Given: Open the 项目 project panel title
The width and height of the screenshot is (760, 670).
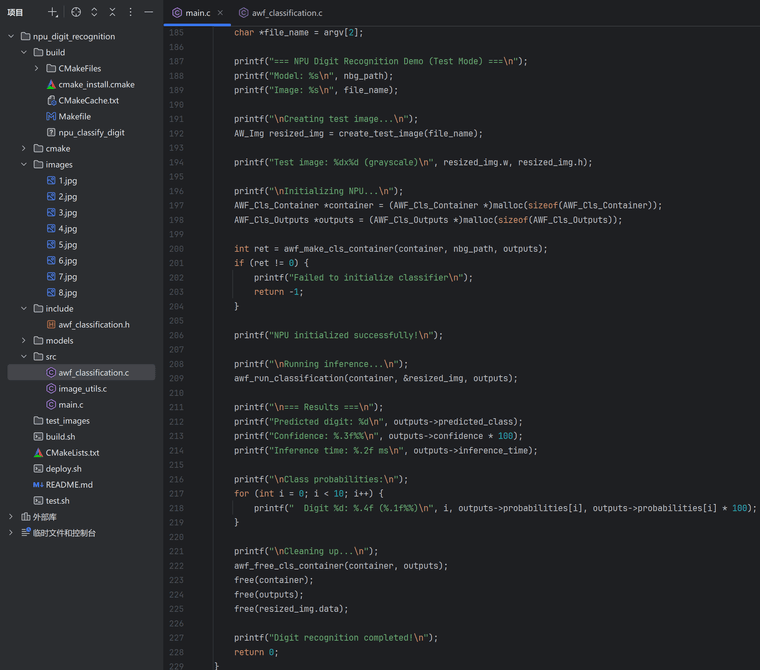Looking at the screenshot, I should 15,13.
